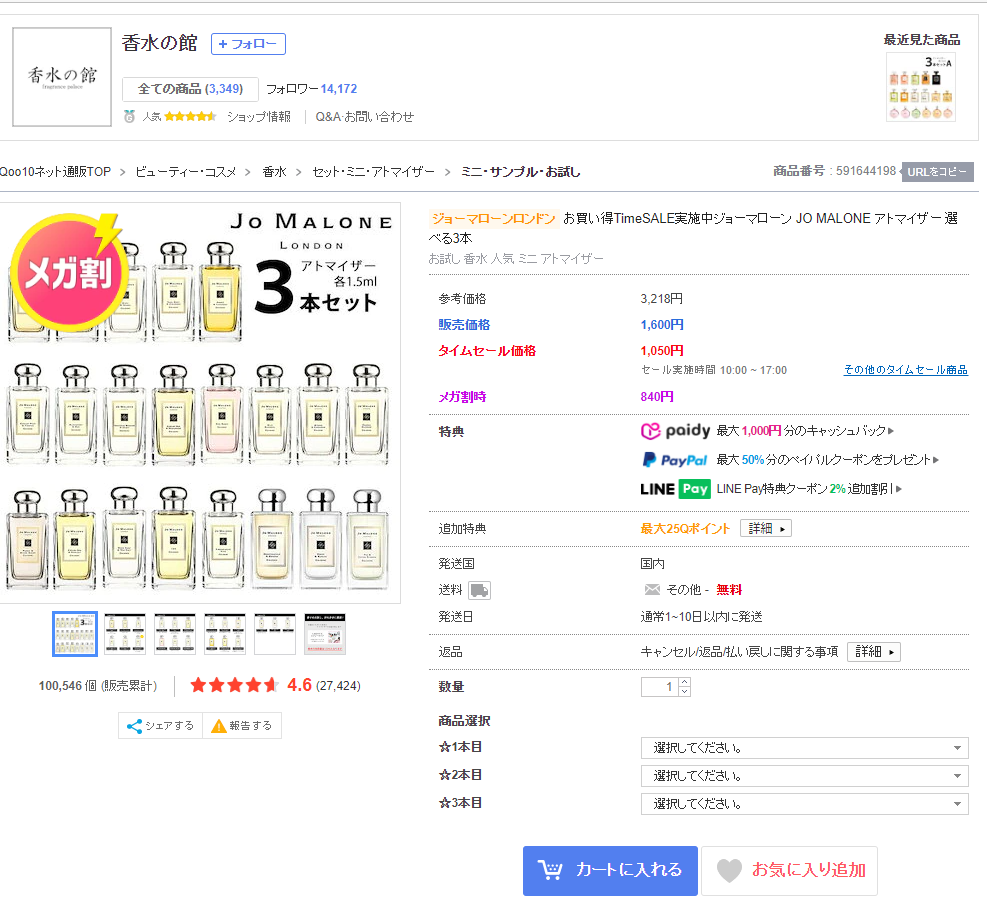Open ☆1本目 selection dropdown
This screenshot has height=911, width=987.
(804, 748)
